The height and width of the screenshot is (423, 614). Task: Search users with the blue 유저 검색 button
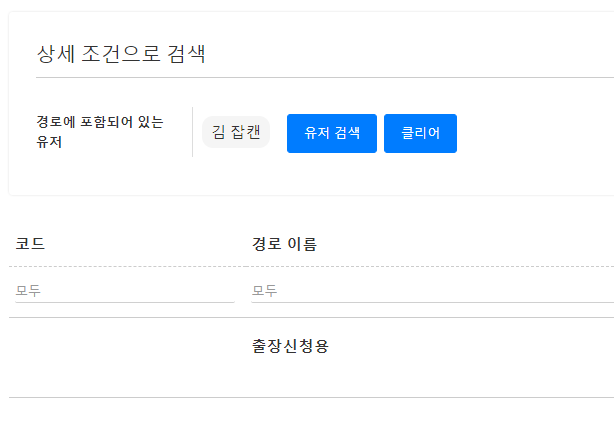click(x=331, y=133)
